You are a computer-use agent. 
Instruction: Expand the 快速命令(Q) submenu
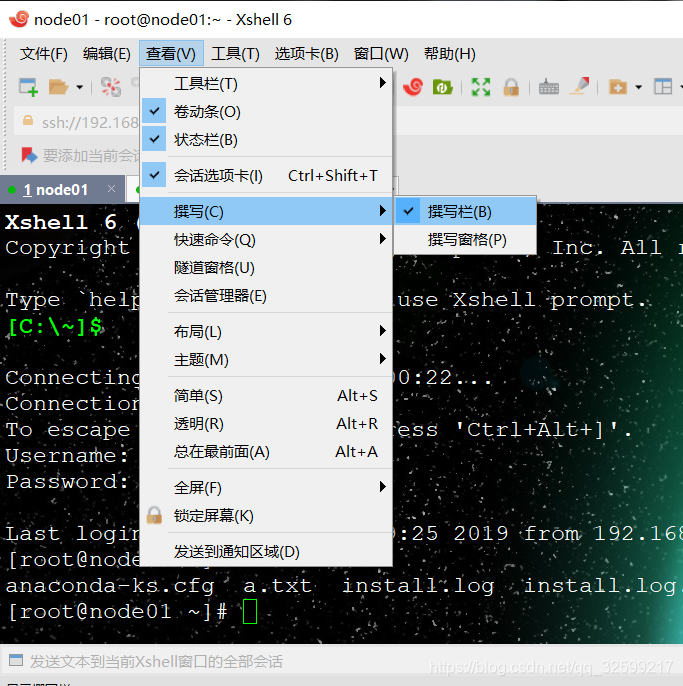[x=266, y=239]
